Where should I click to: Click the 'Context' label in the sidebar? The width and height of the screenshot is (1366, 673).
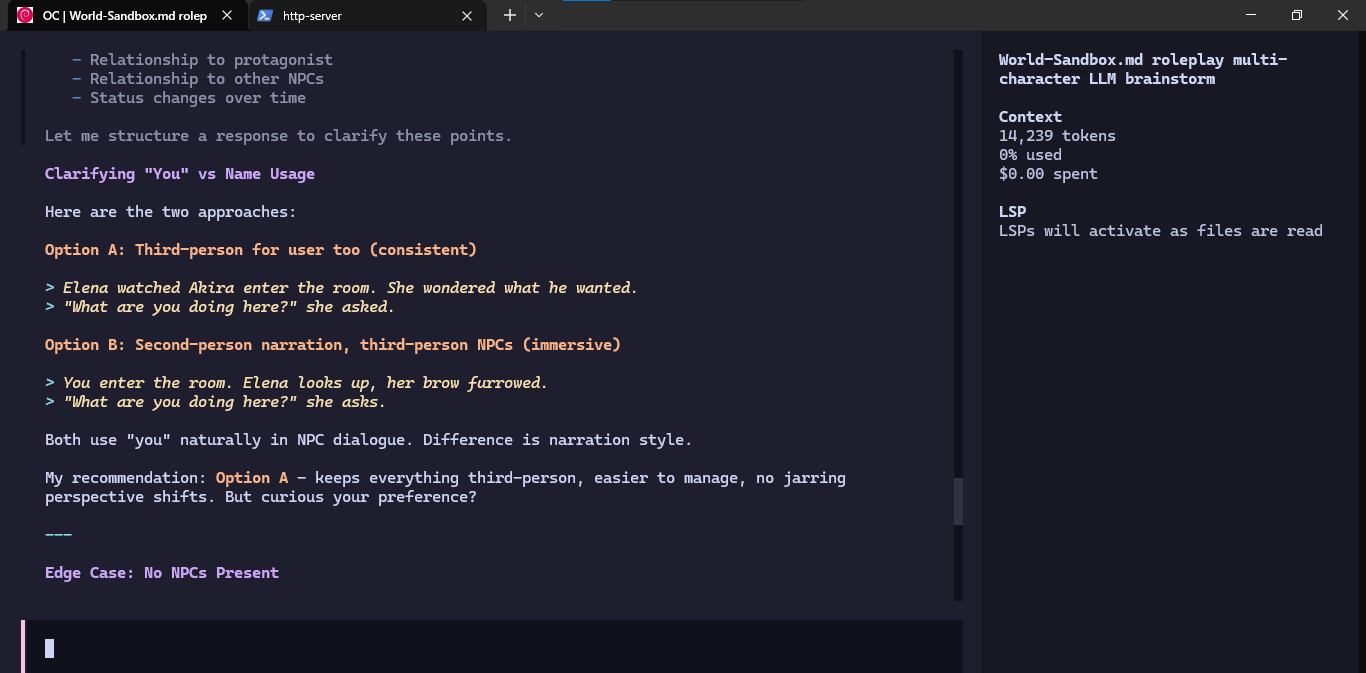coord(1030,117)
